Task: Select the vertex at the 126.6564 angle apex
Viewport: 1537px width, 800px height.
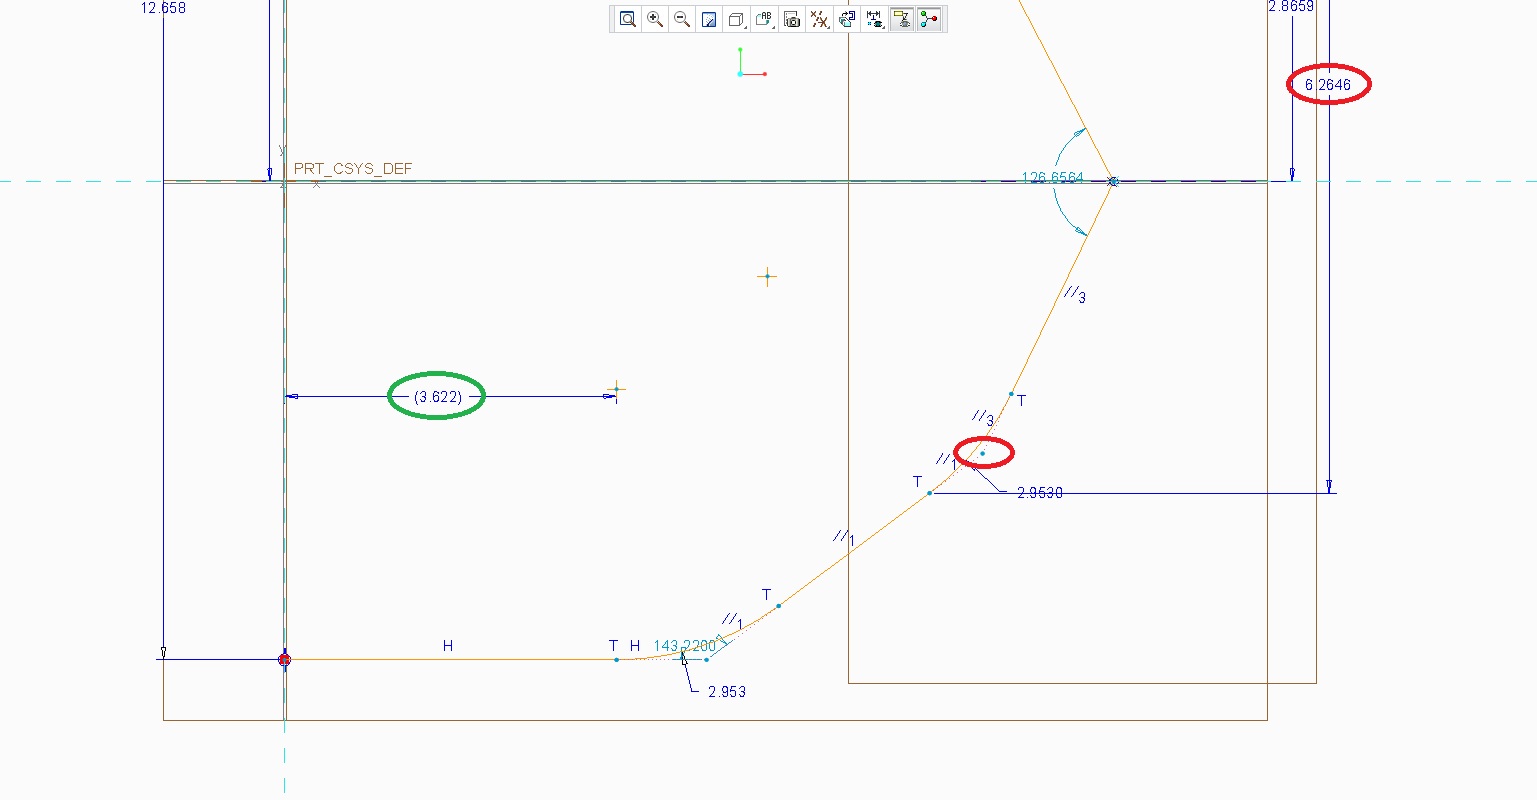Action: click(1113, 182)
